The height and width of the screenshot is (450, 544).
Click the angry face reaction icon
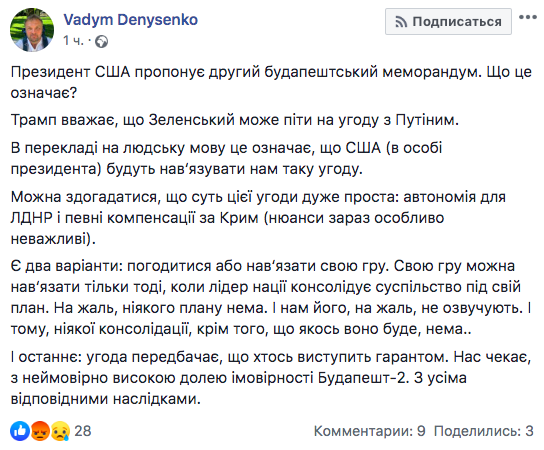tap(40, 431)
